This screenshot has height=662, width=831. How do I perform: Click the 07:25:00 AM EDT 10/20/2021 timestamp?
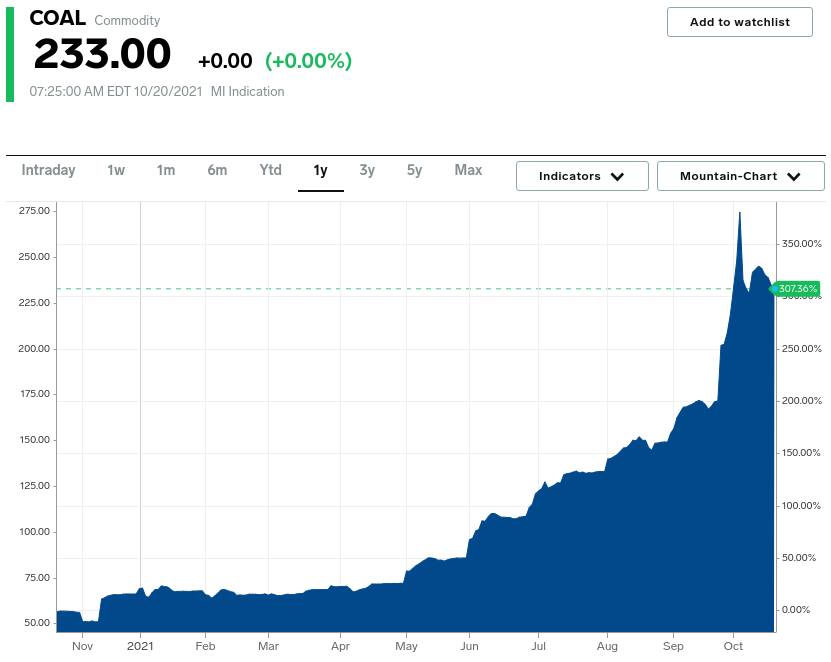point(116,92)
